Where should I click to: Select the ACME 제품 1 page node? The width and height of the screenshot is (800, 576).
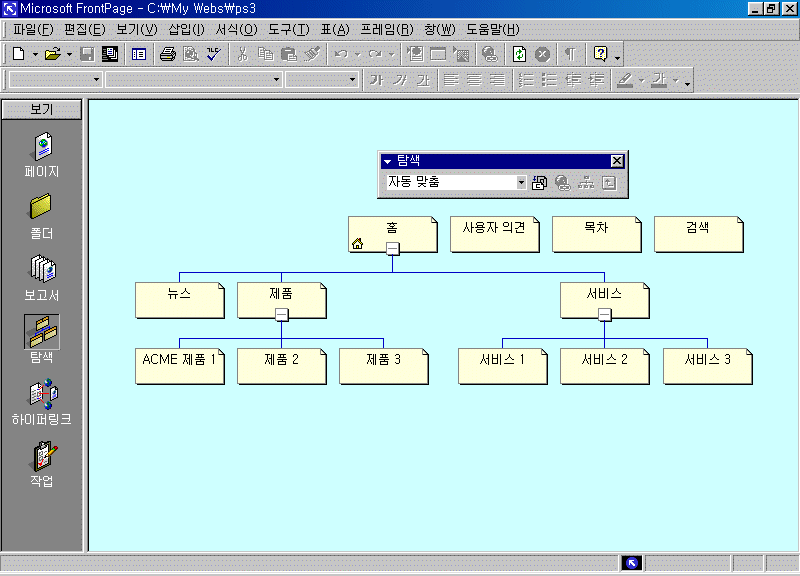click(x=180, y=366)
